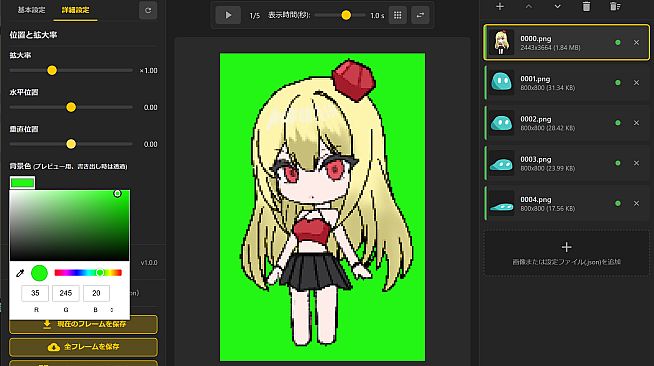Switch to the 基本設定 tab
Image resolution: width=654 pixels, height=366 pixels.
click(x=31, y=10)
